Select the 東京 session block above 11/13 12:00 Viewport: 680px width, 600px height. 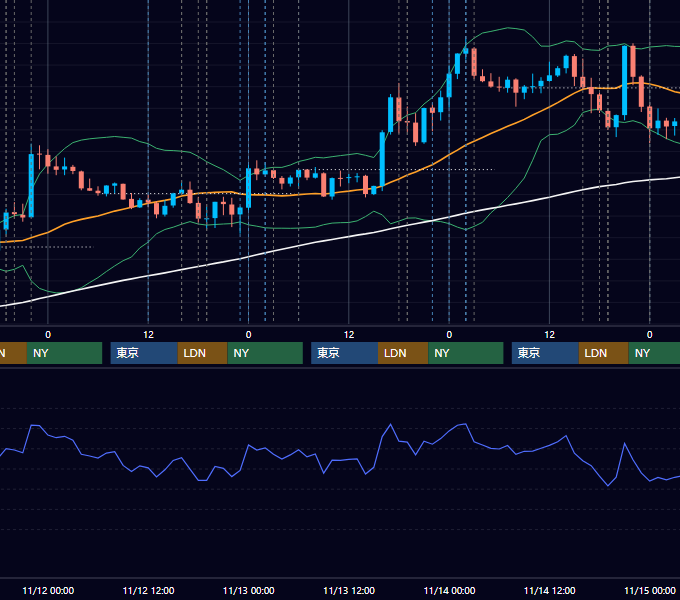click(x=344, y=353)
